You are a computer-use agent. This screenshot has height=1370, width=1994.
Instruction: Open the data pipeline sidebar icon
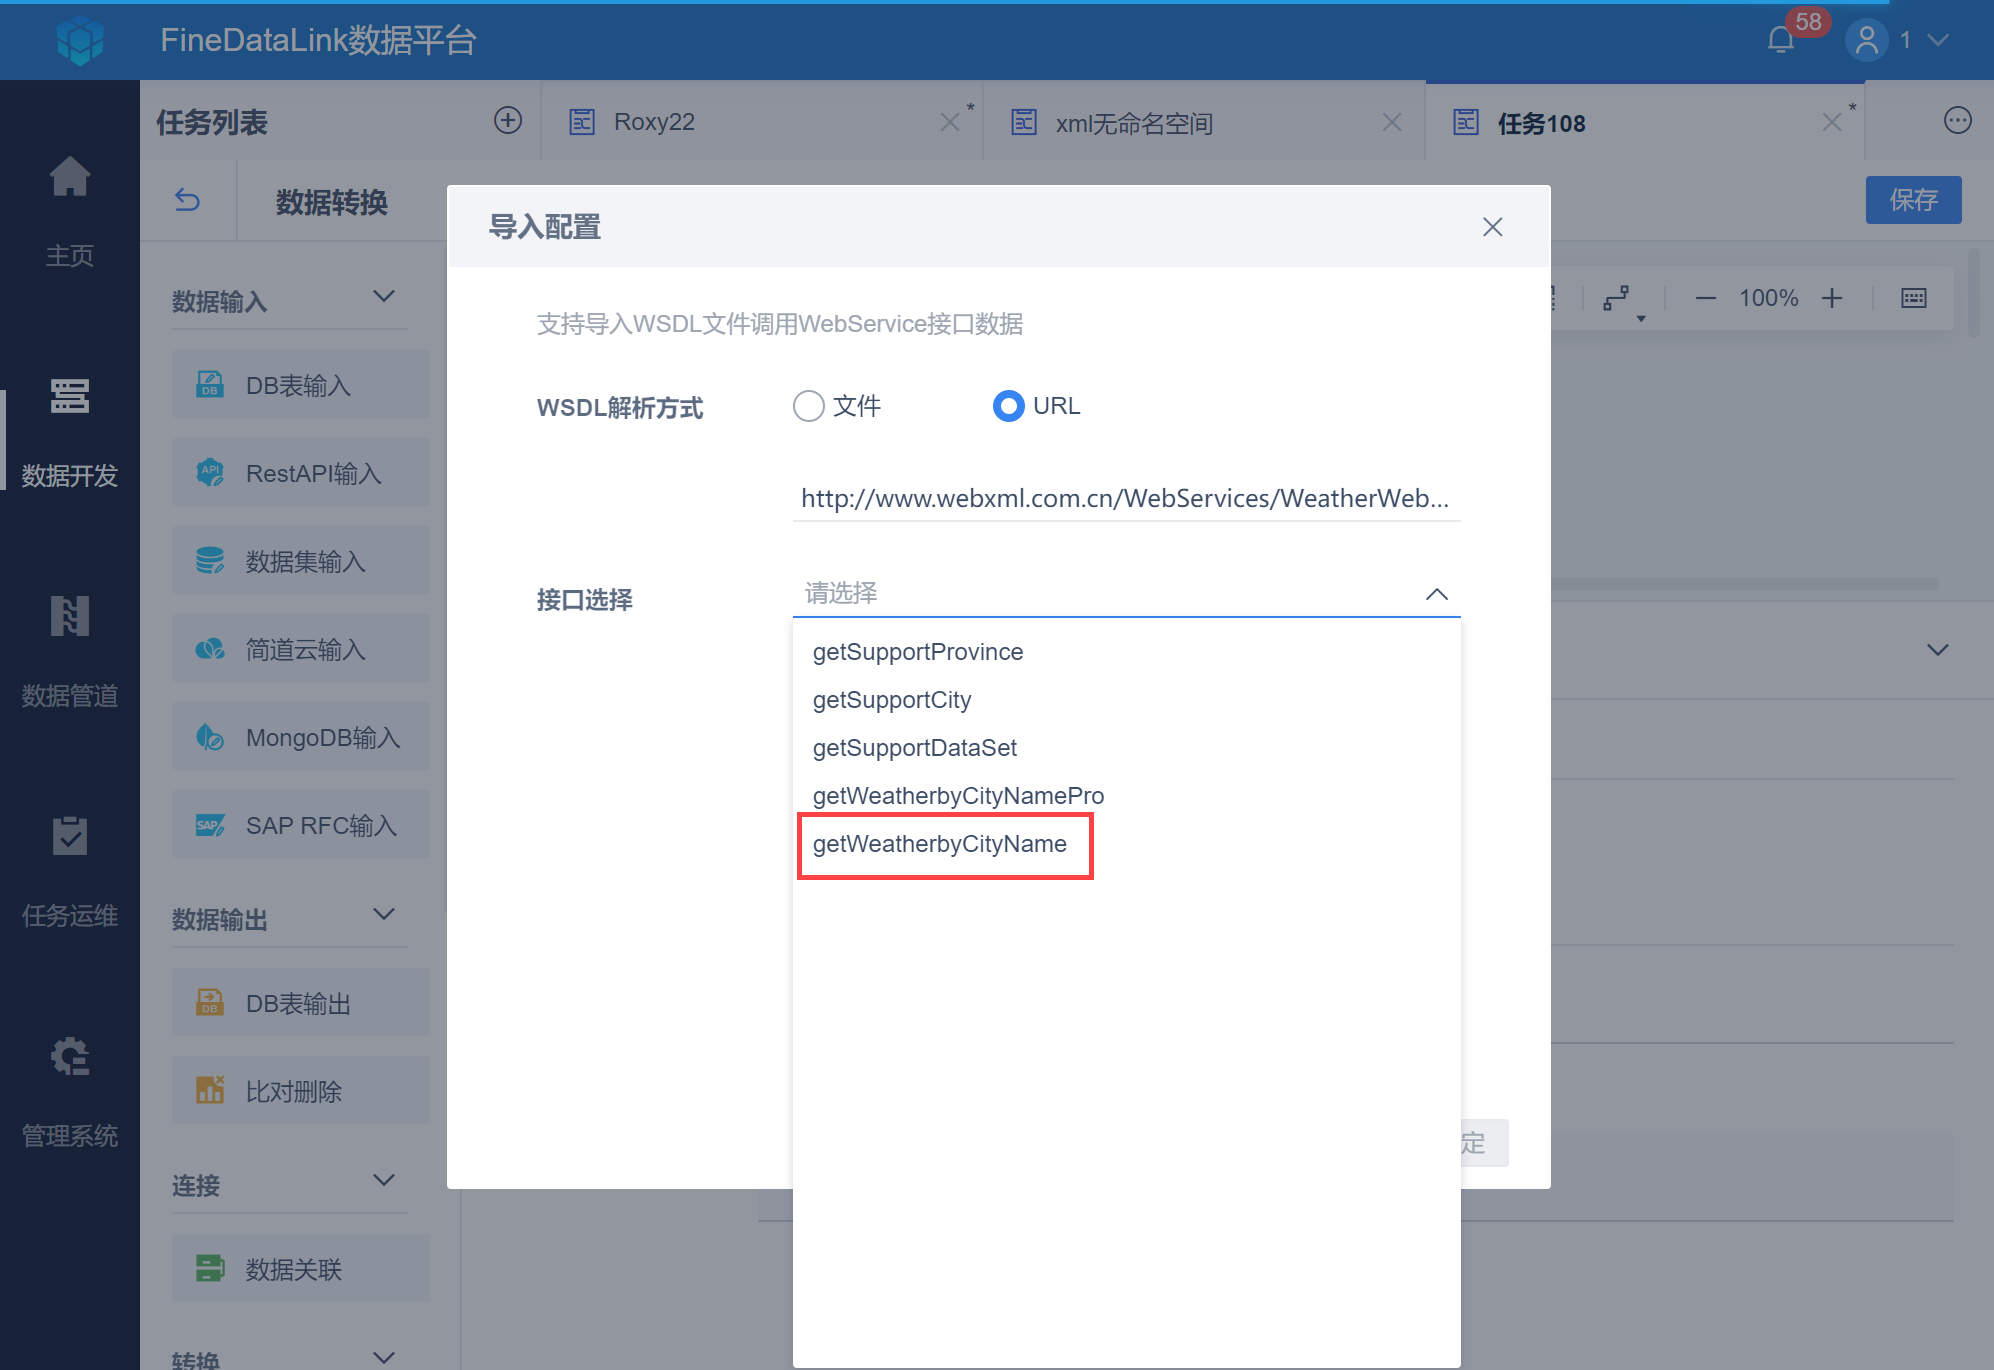click(x=70, y=616)
